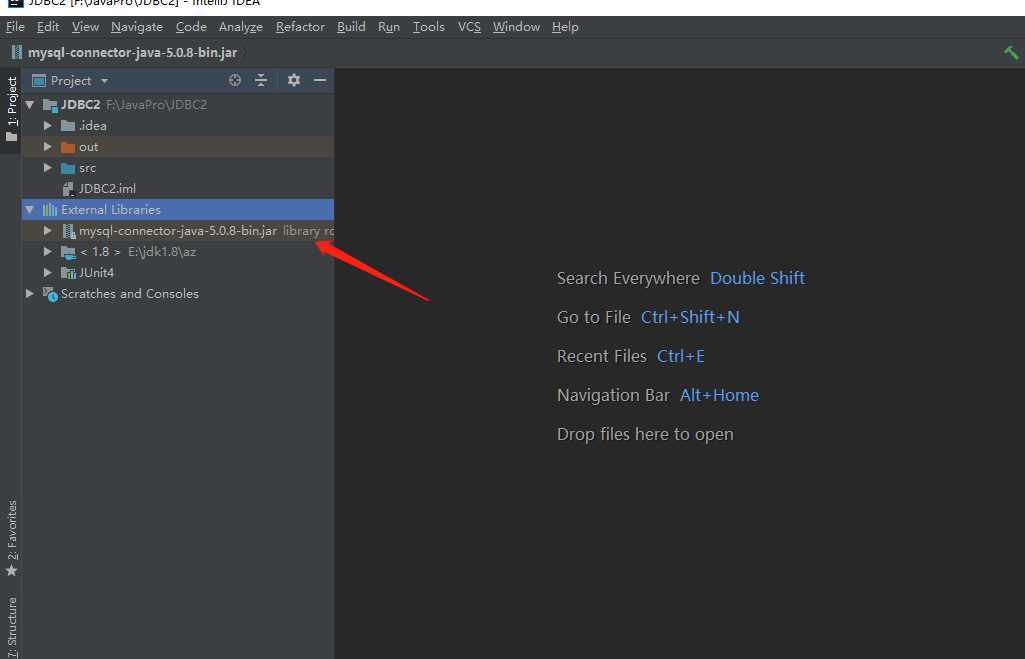Expand the mysql-connector jar library arrow

48,230
